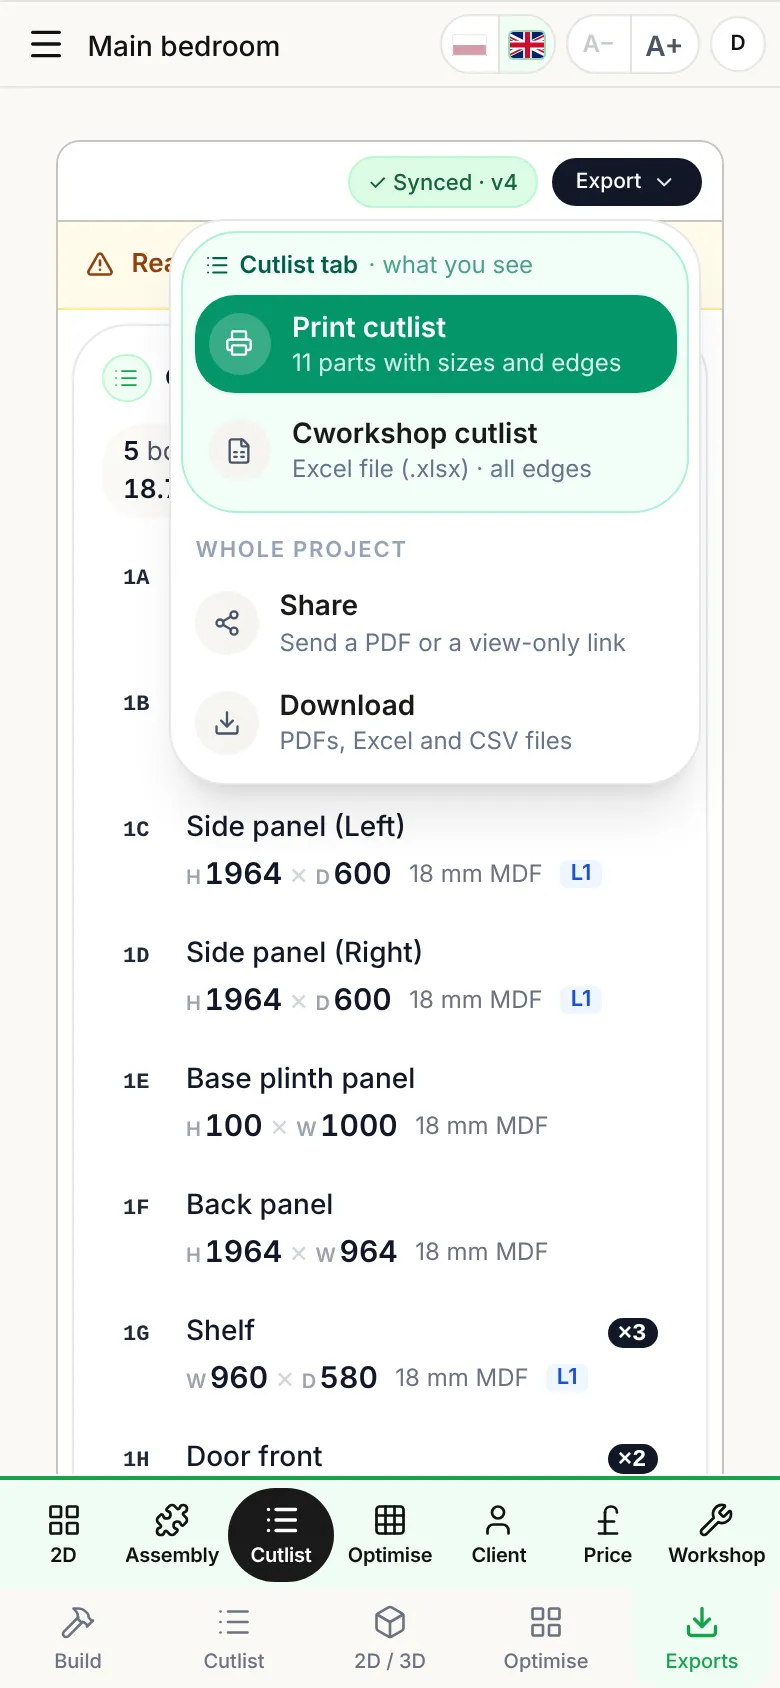Viewport: 780px width, 1688px height.
Task: Open the Assembly puzzle icon tab
Action: tap(172, 1535)
